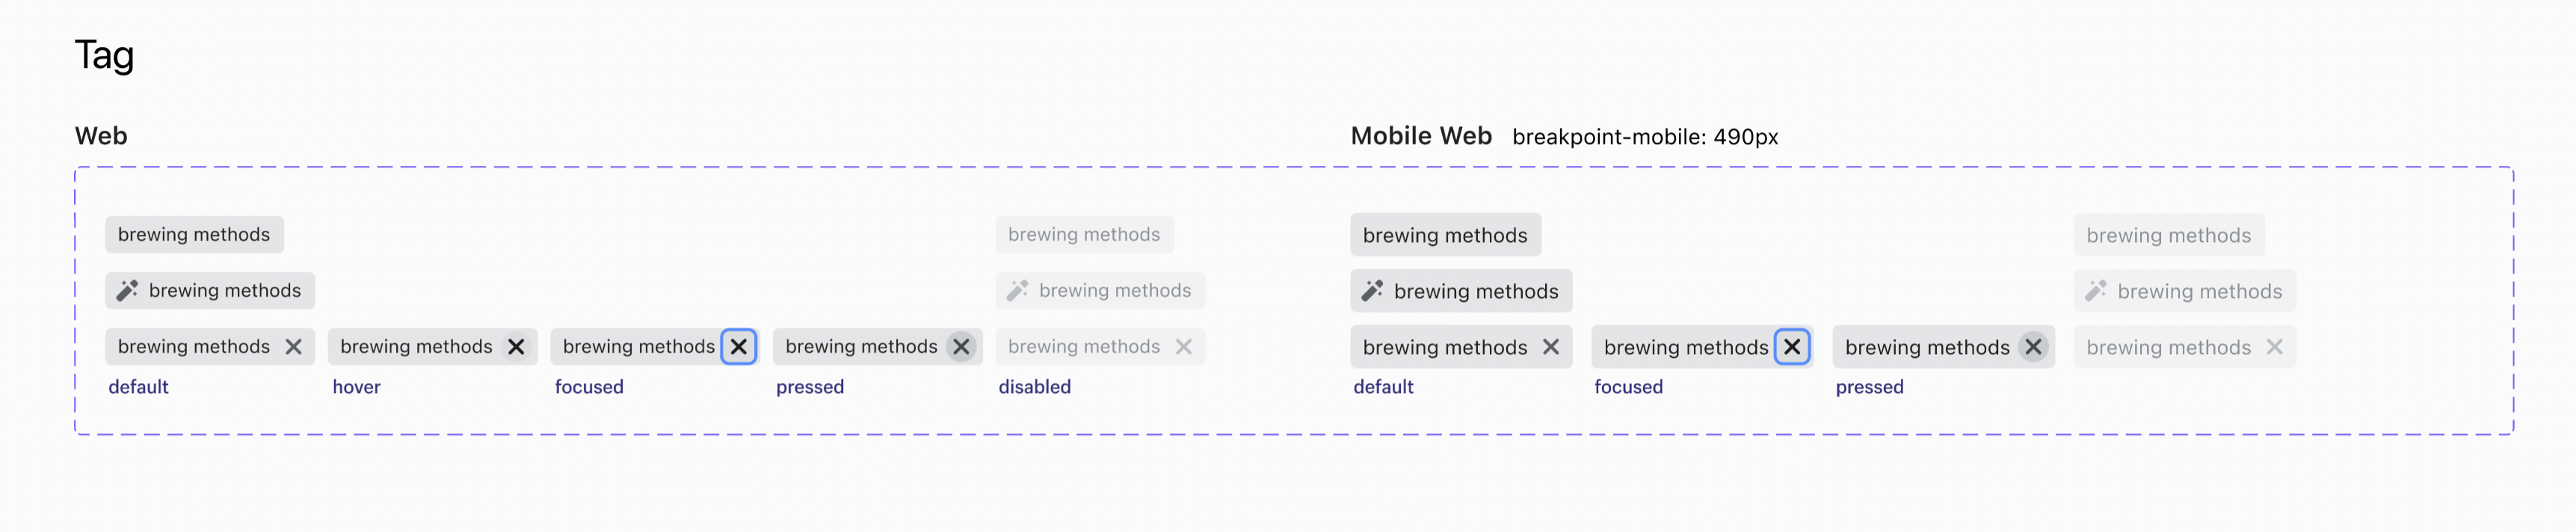This screenshot has height=532, width=2576.
Task: Click the X icon on the hover state tag
Action: (x=517, y=347)
